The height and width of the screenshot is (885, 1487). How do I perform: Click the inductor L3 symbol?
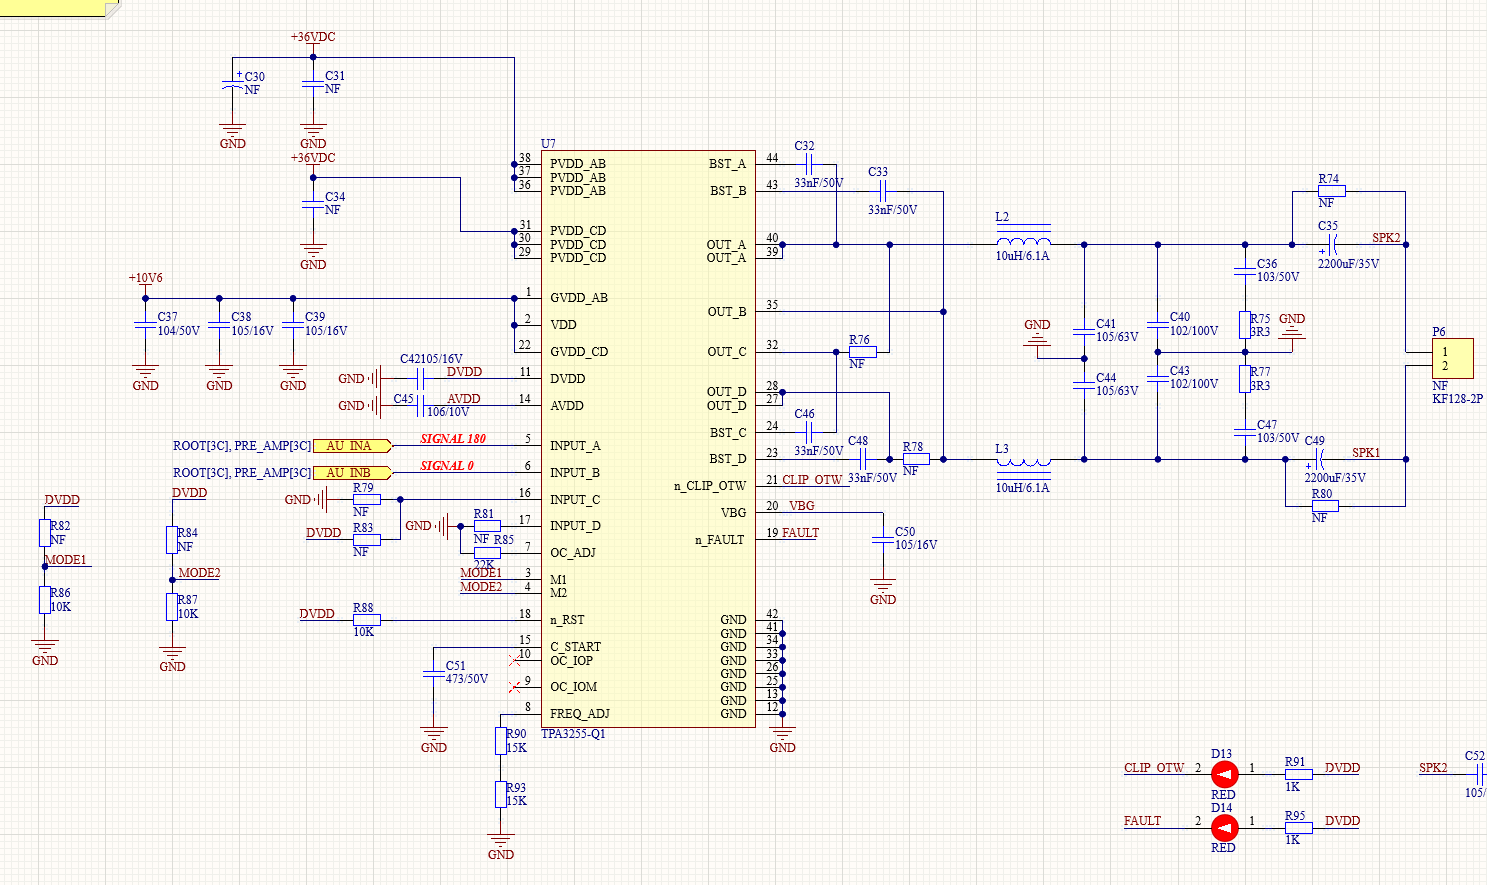tap(1024, 462)
